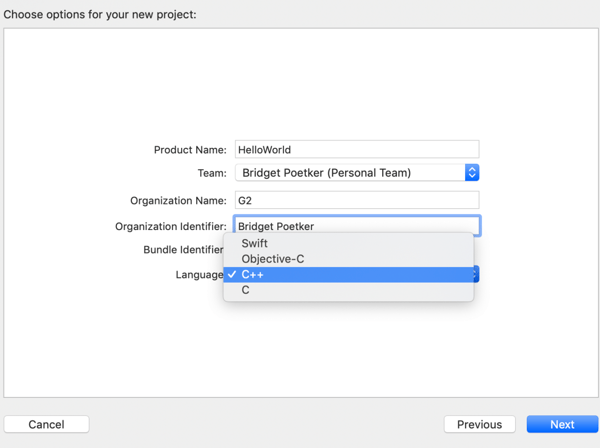Click the Organization Name field containing G2
The image size is (600, 448).
coord(357,200)
